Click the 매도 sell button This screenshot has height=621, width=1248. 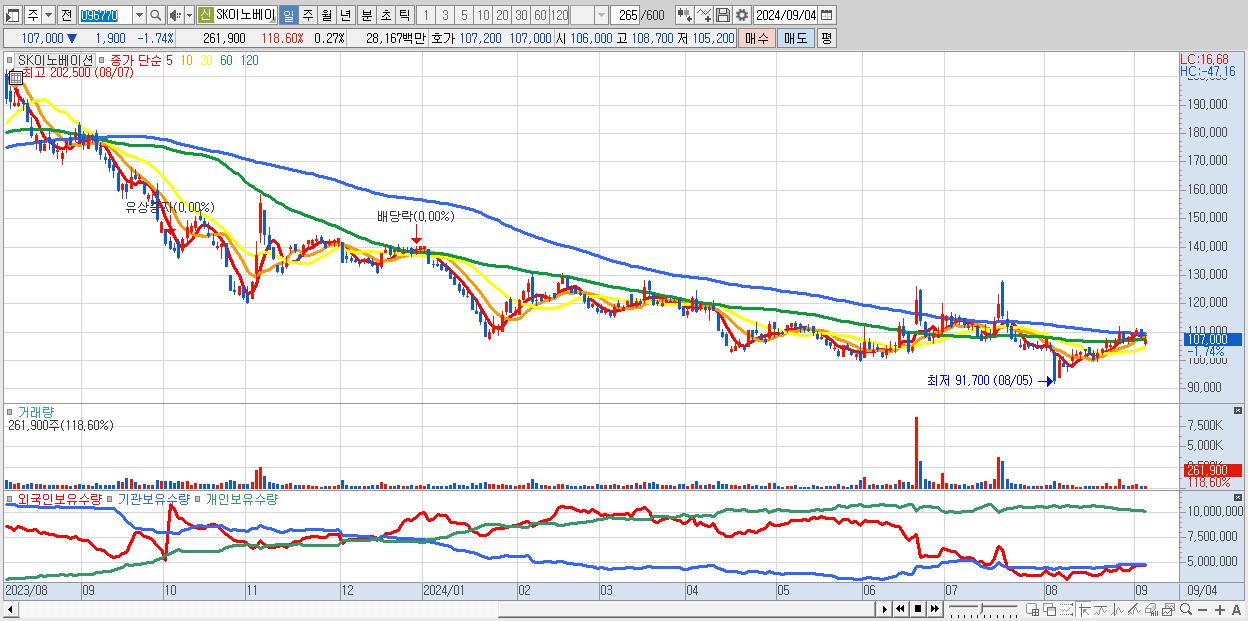point(795,38)
